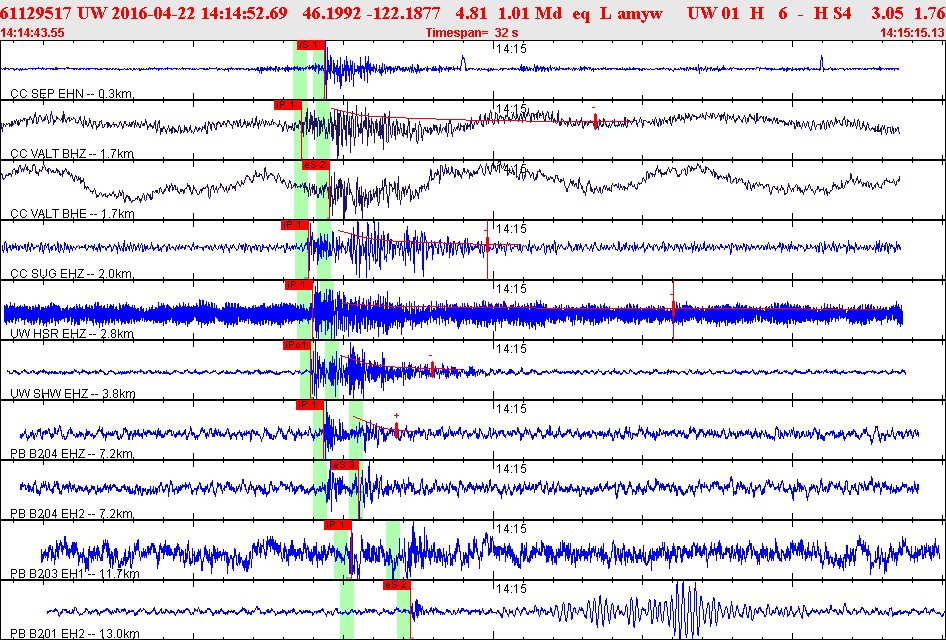Click the coda end marker on UW HSR EHZ

pos(673,309)
